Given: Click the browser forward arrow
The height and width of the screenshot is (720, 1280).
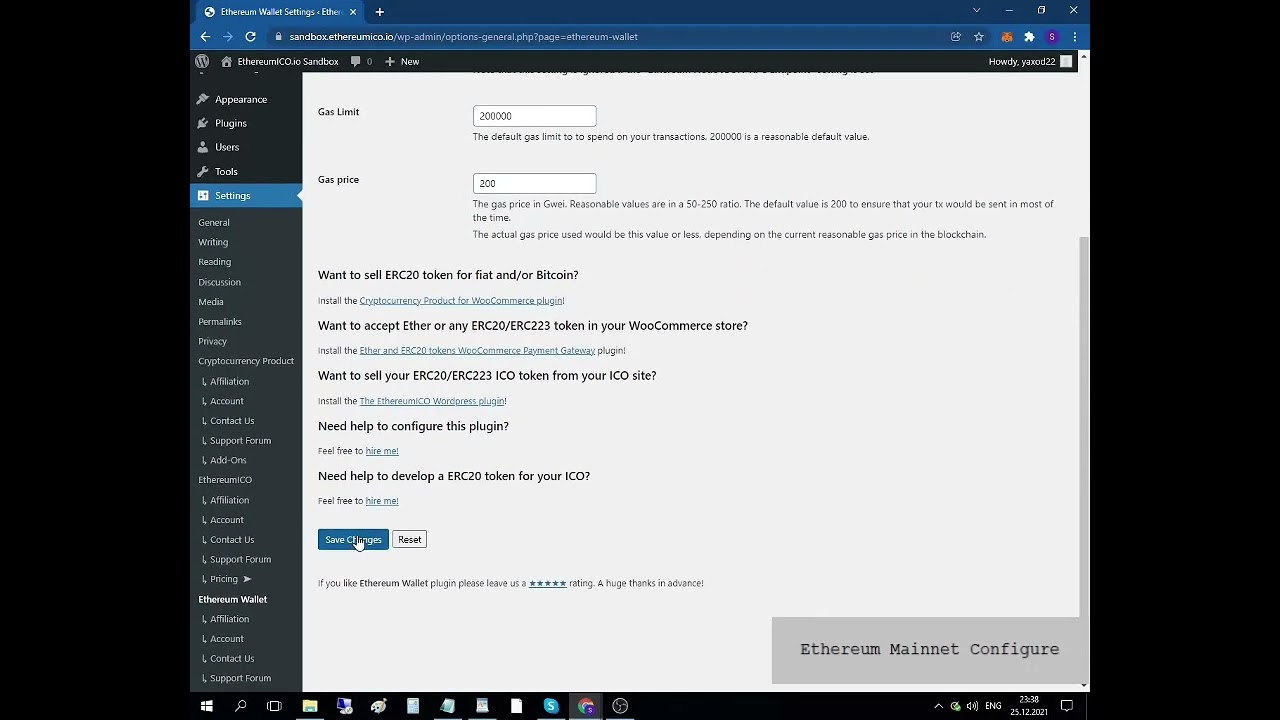Looking at the screenshot, I should pos(228,37).
